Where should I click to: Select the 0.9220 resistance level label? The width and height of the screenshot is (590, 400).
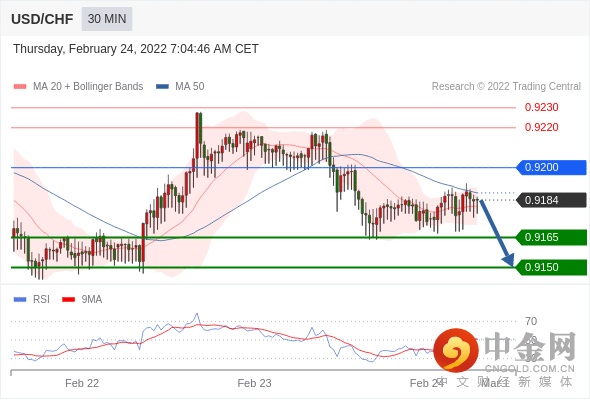(541, 127)
